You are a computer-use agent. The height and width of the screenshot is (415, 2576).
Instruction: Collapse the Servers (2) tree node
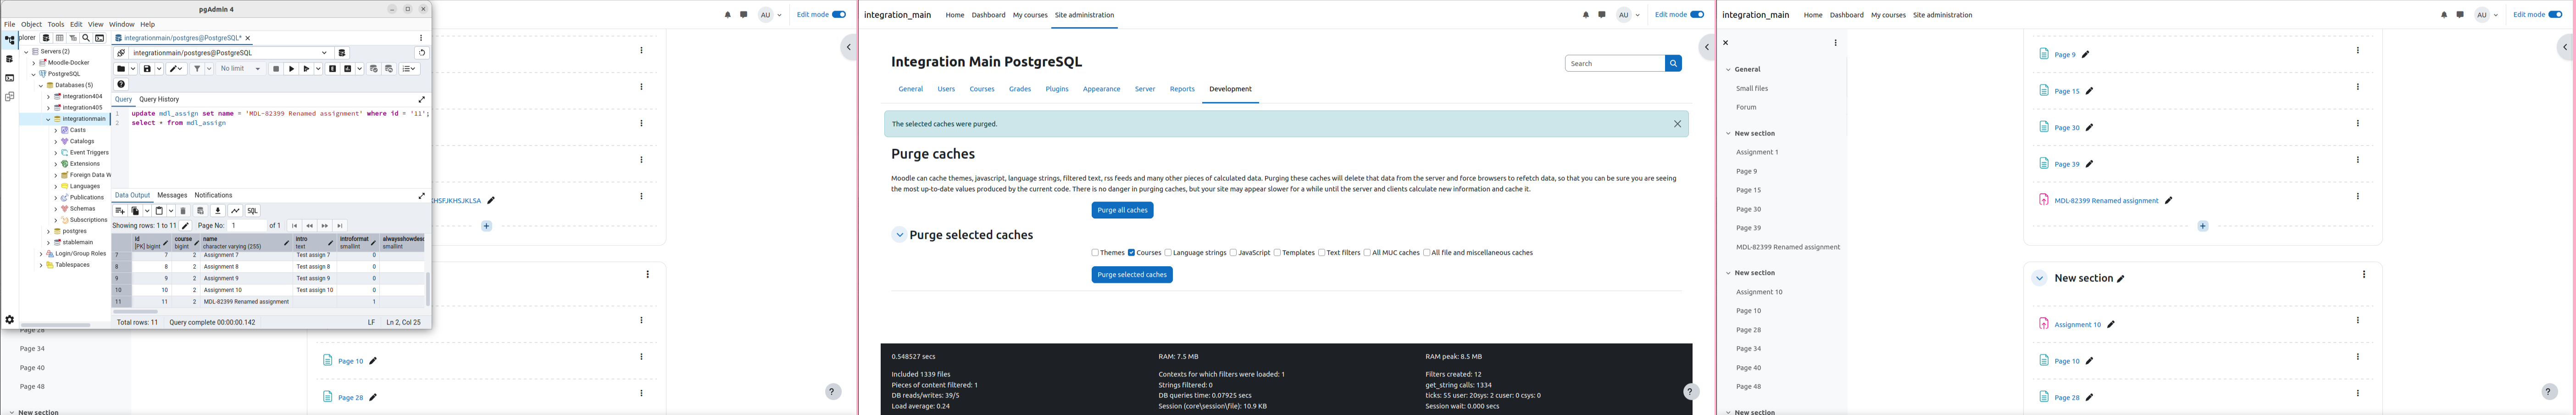pos(26,51)
